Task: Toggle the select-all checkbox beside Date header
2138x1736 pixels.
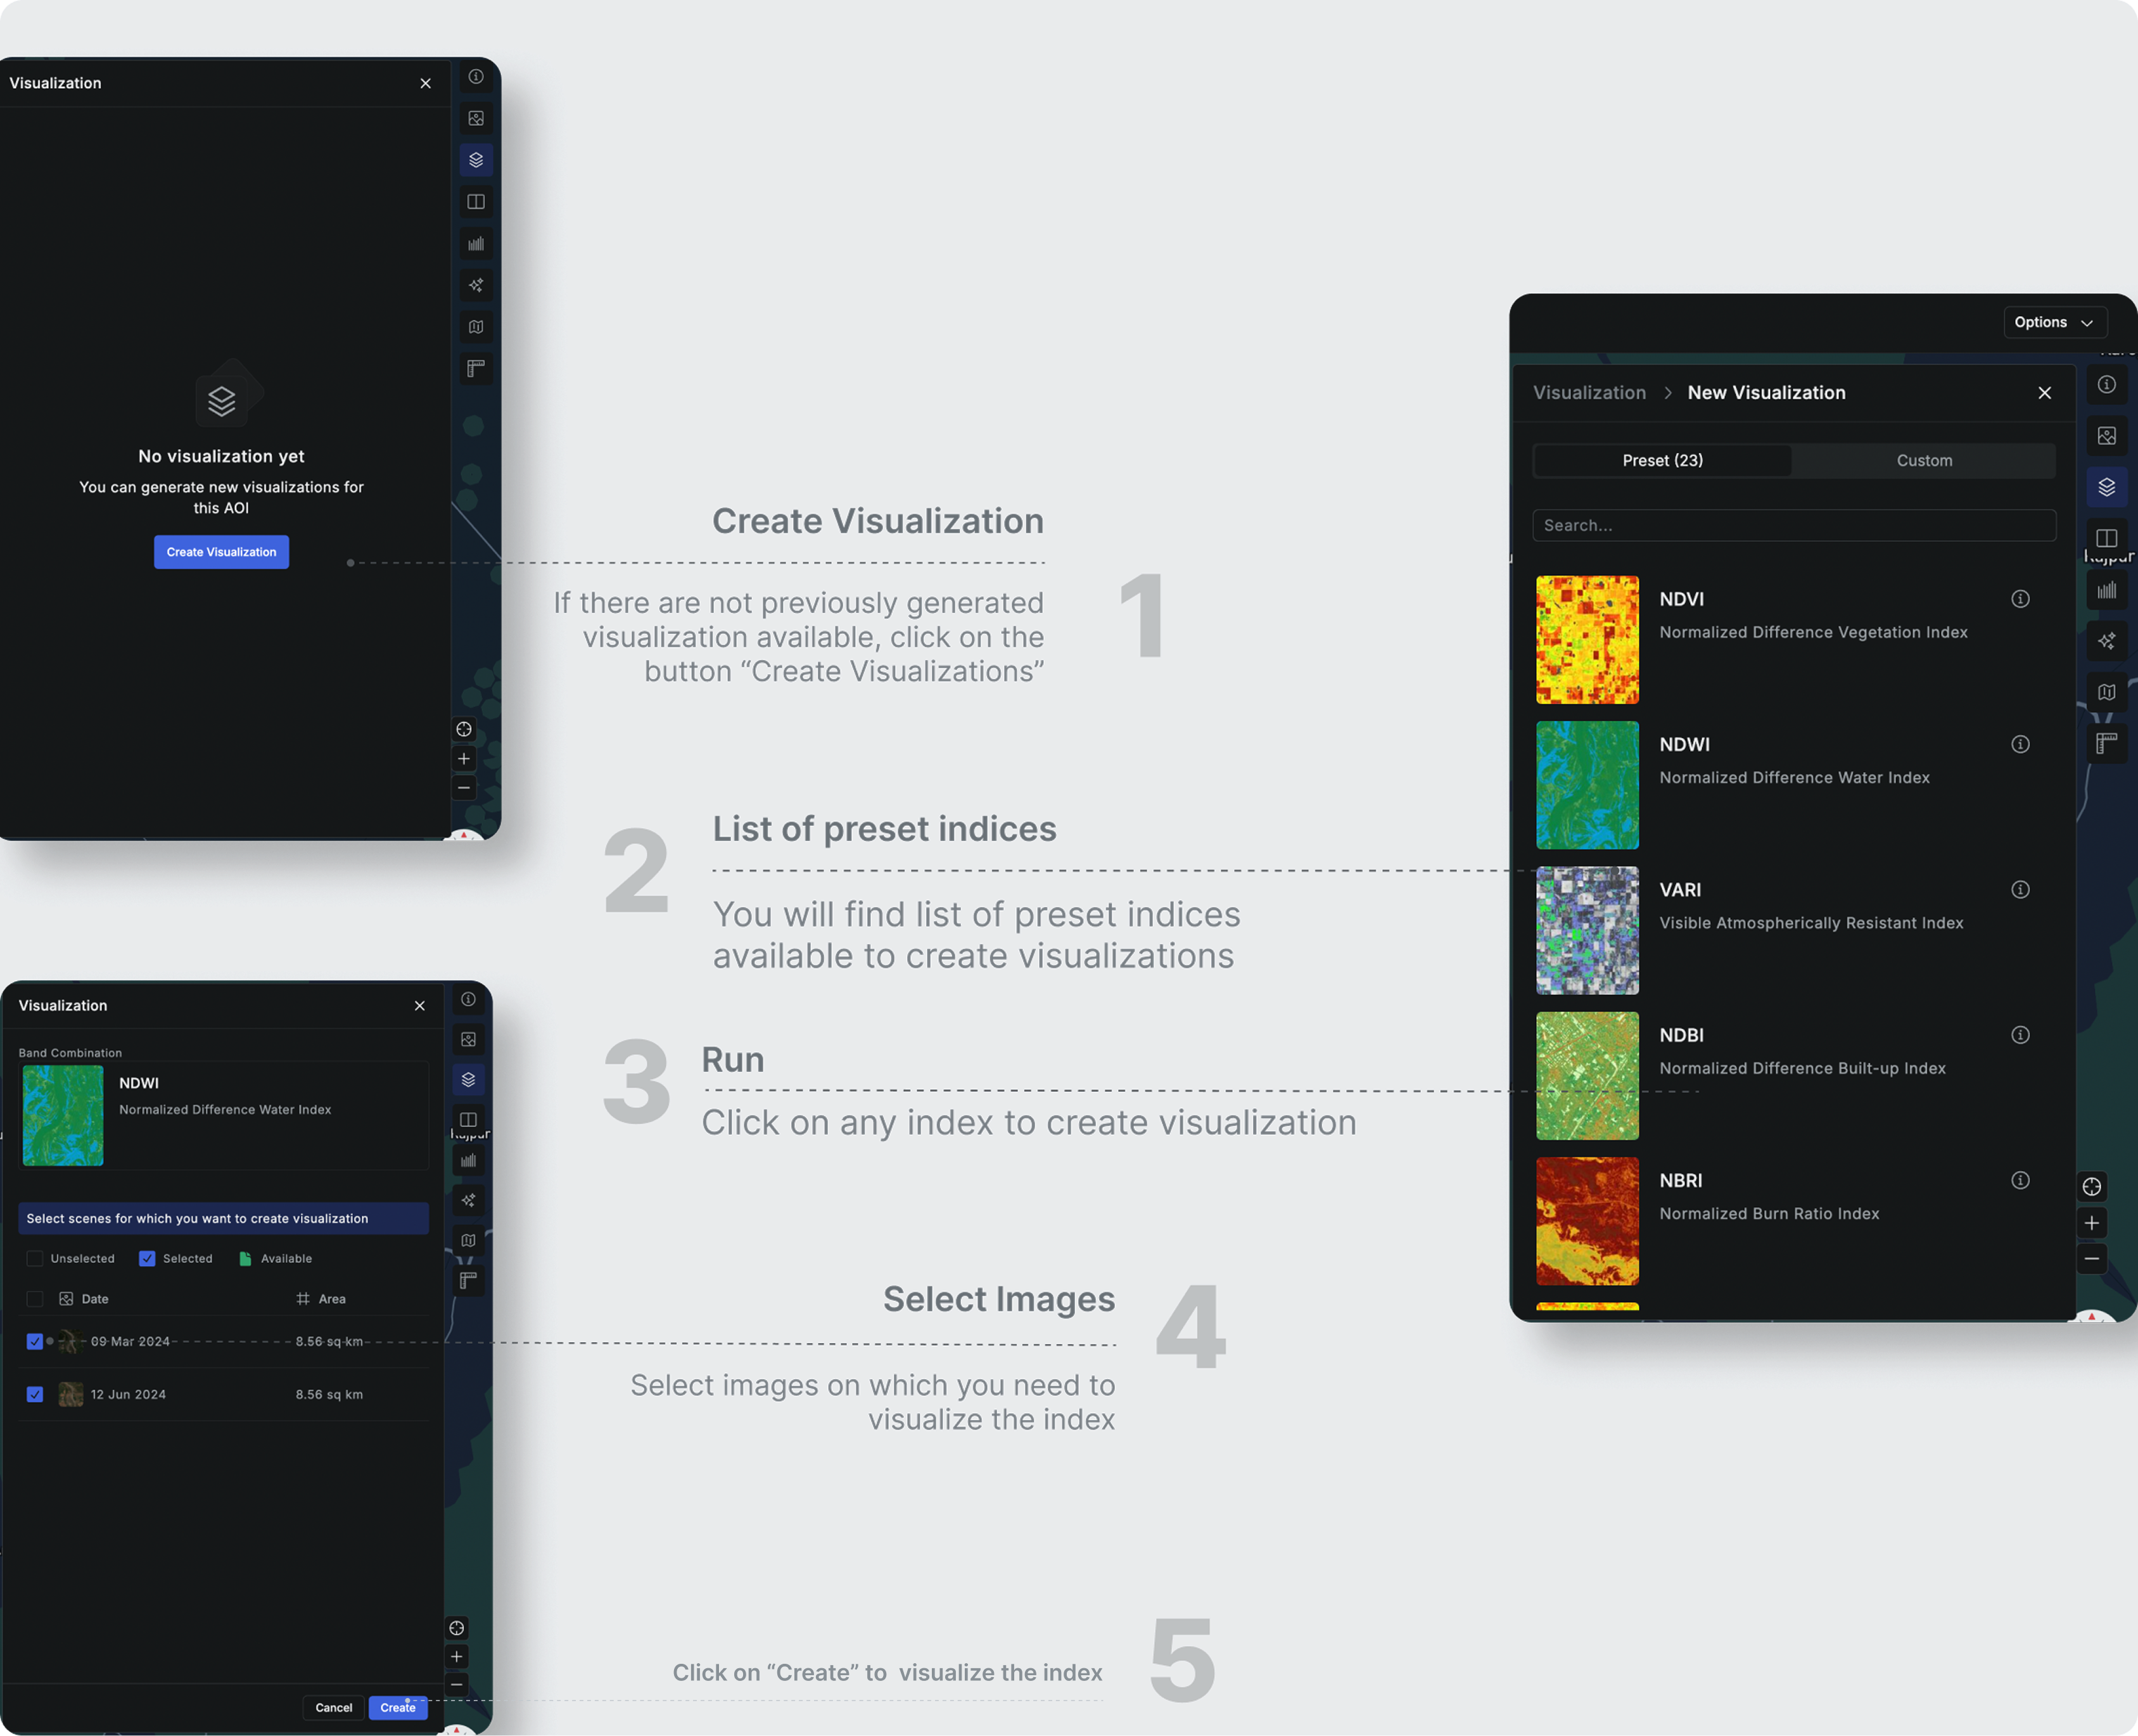Action: pos(35,1299)
